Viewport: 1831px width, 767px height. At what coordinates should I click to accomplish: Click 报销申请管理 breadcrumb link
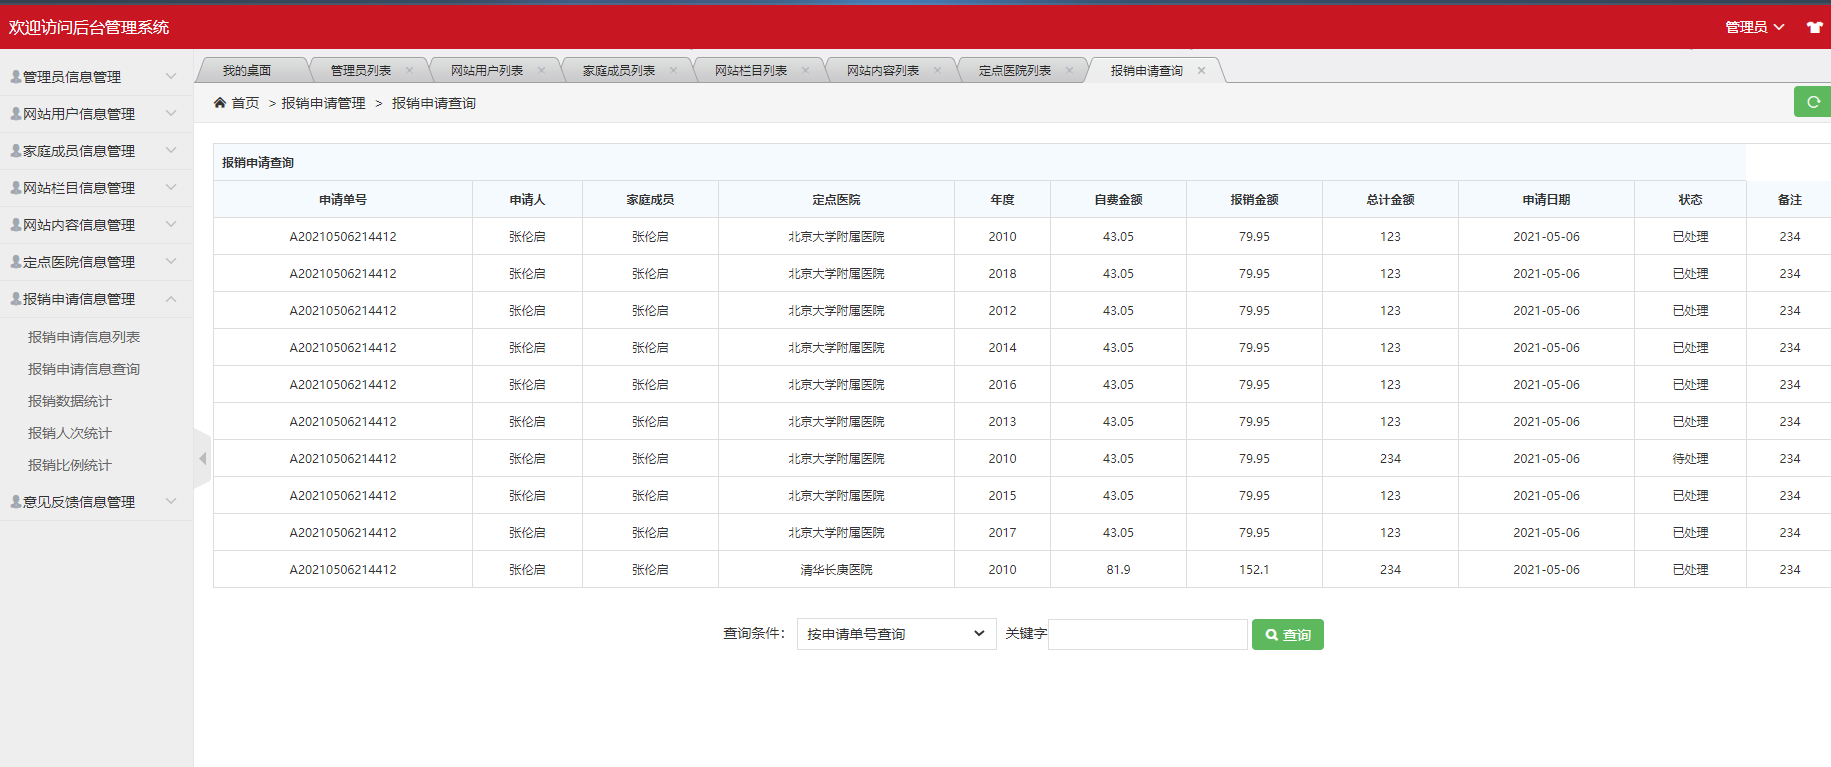coord(323,103)
